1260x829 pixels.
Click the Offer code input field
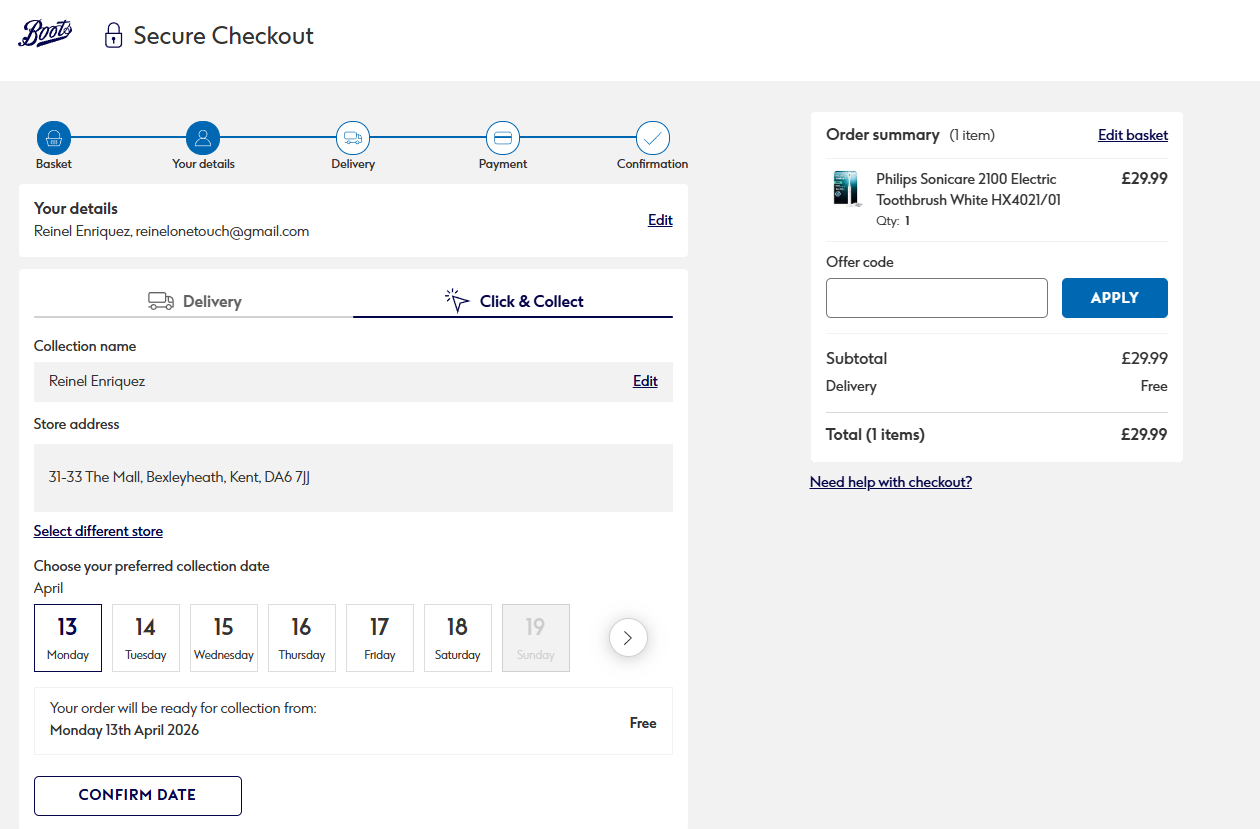[x=937, y=298]
